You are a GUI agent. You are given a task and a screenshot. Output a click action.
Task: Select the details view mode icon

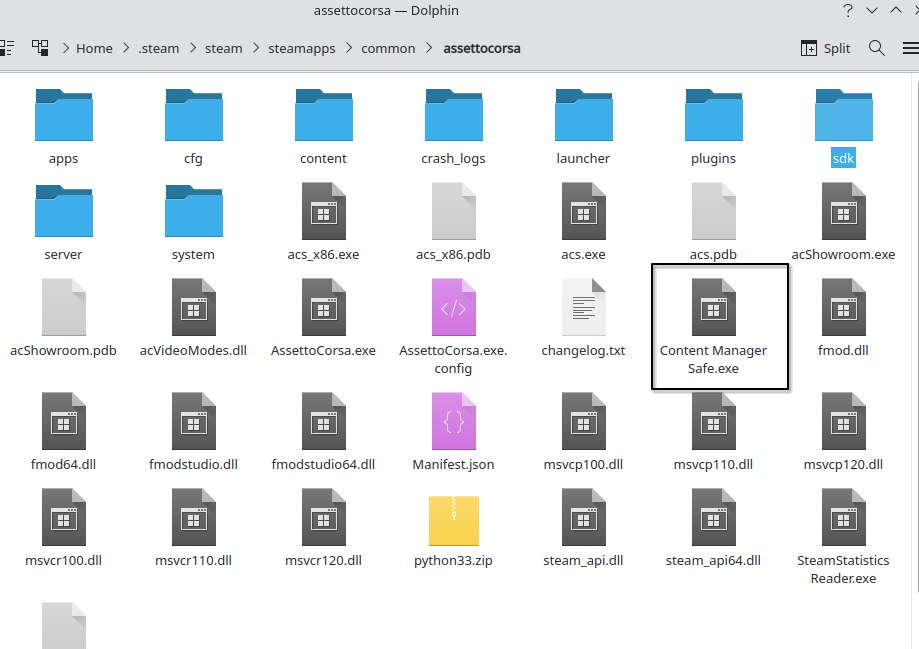tap(40, 48)
